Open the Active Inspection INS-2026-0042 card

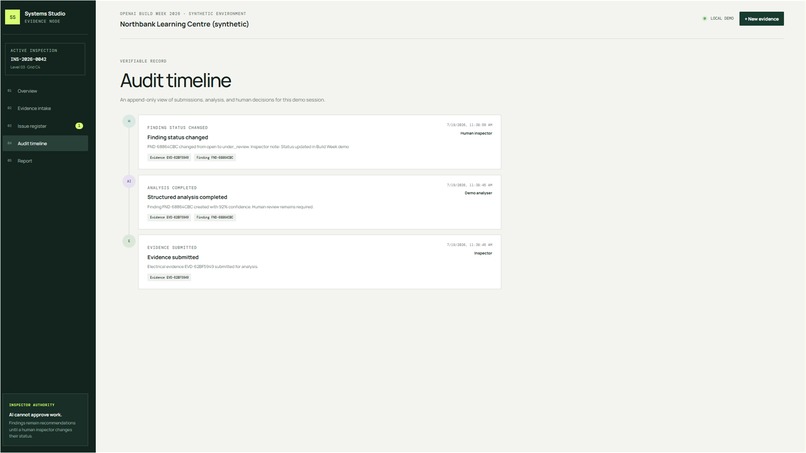[x=45, y=59]
